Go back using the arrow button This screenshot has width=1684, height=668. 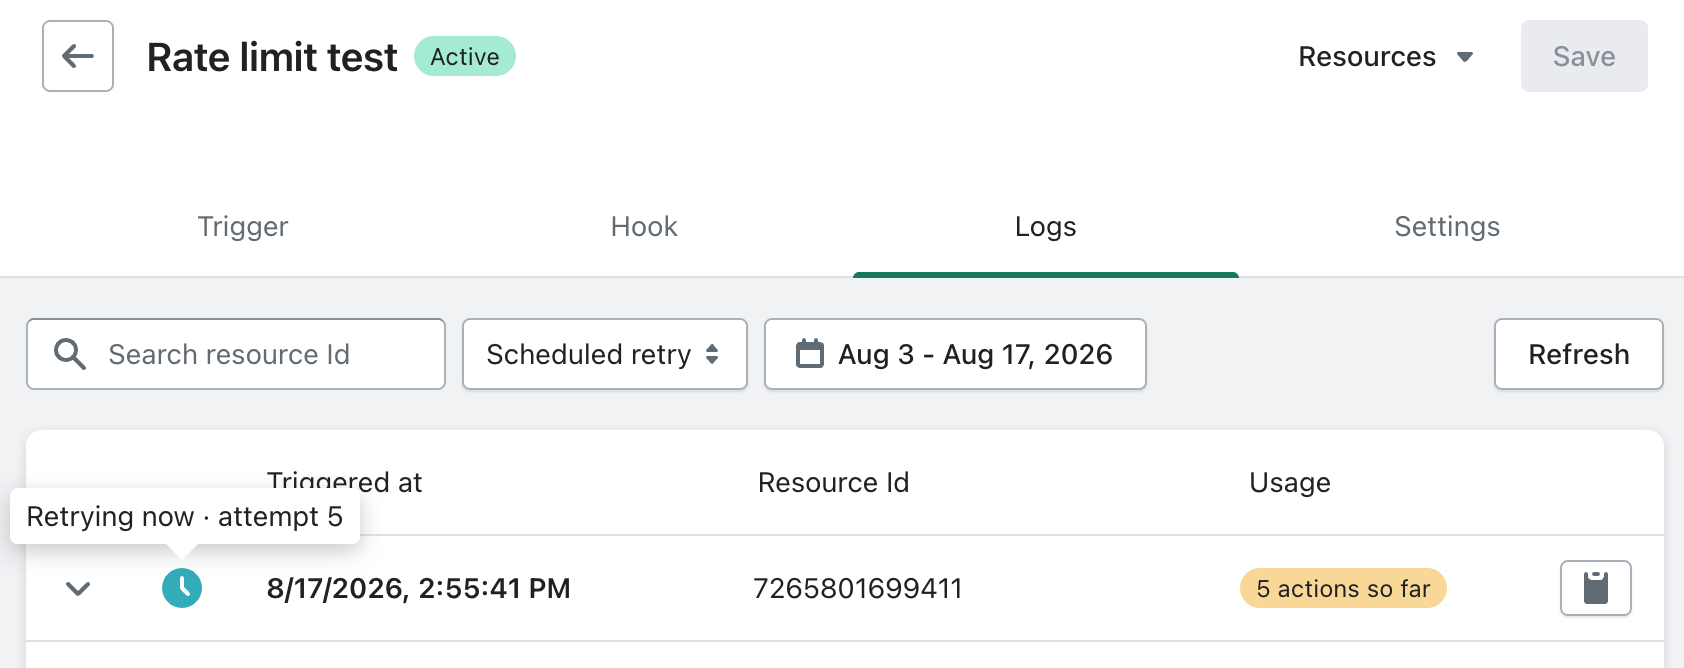coord(78,56)
